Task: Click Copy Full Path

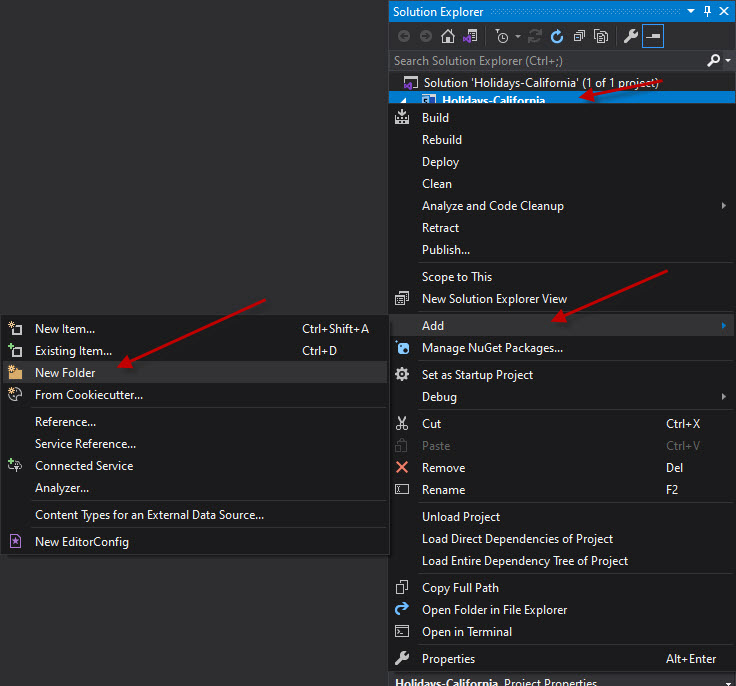Action: coord(562,588)
